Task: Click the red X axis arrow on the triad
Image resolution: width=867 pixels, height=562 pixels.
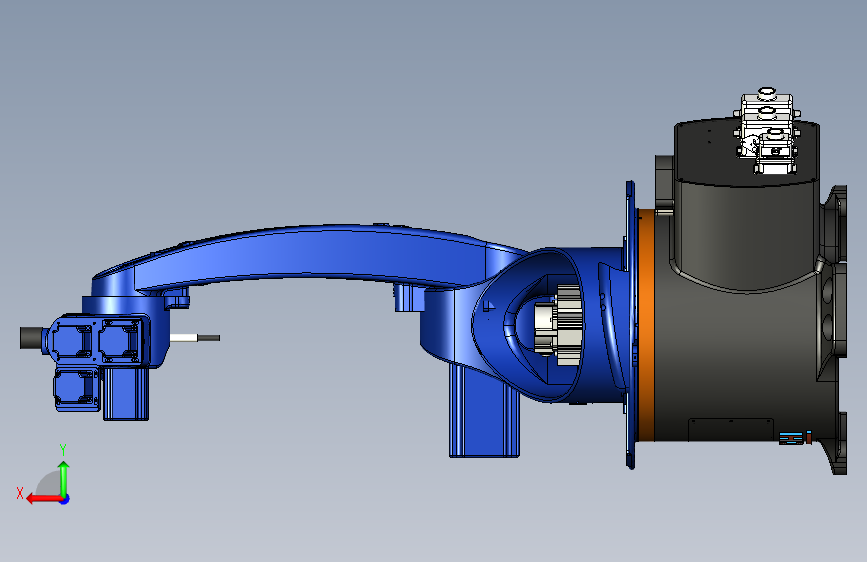Action: click(x=43, y=499)
